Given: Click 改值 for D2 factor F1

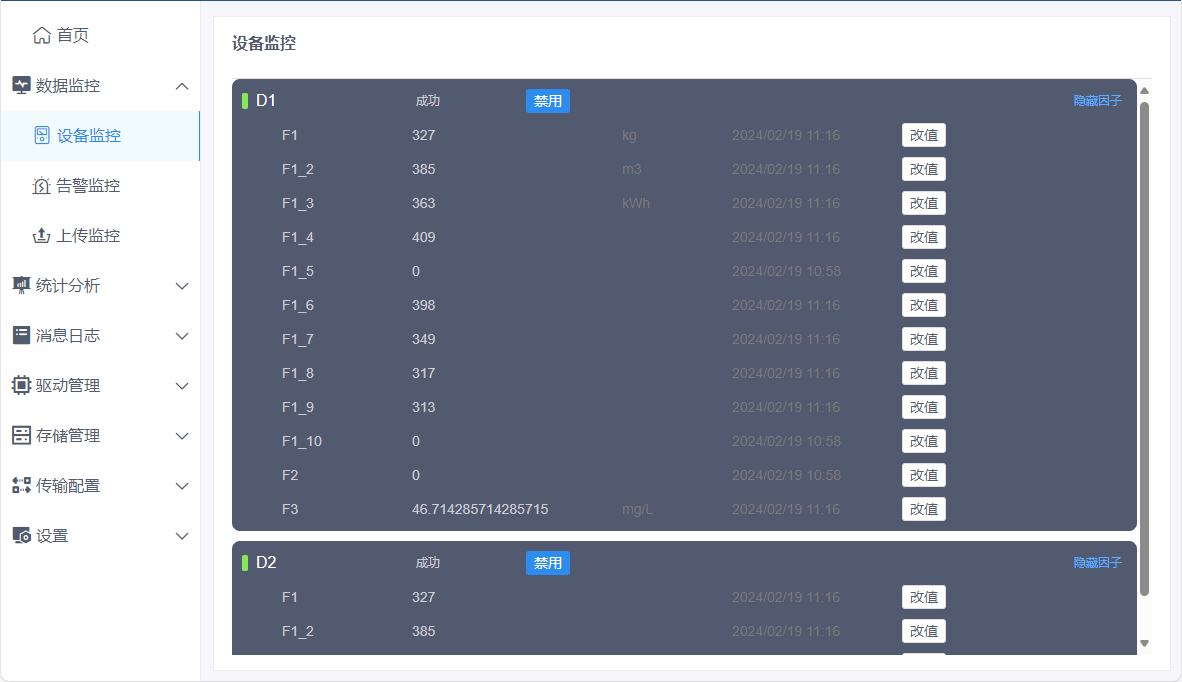Looking at the screenshot, I should click(x=923, y=597).
